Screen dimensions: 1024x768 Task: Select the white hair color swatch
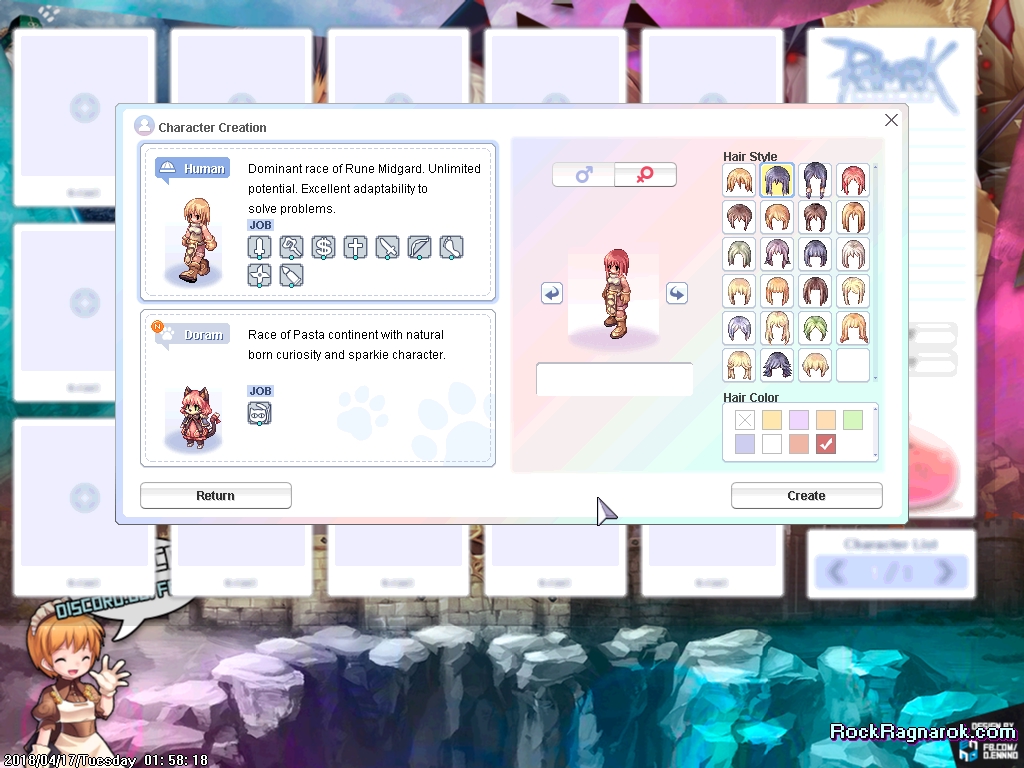point(772,444)
